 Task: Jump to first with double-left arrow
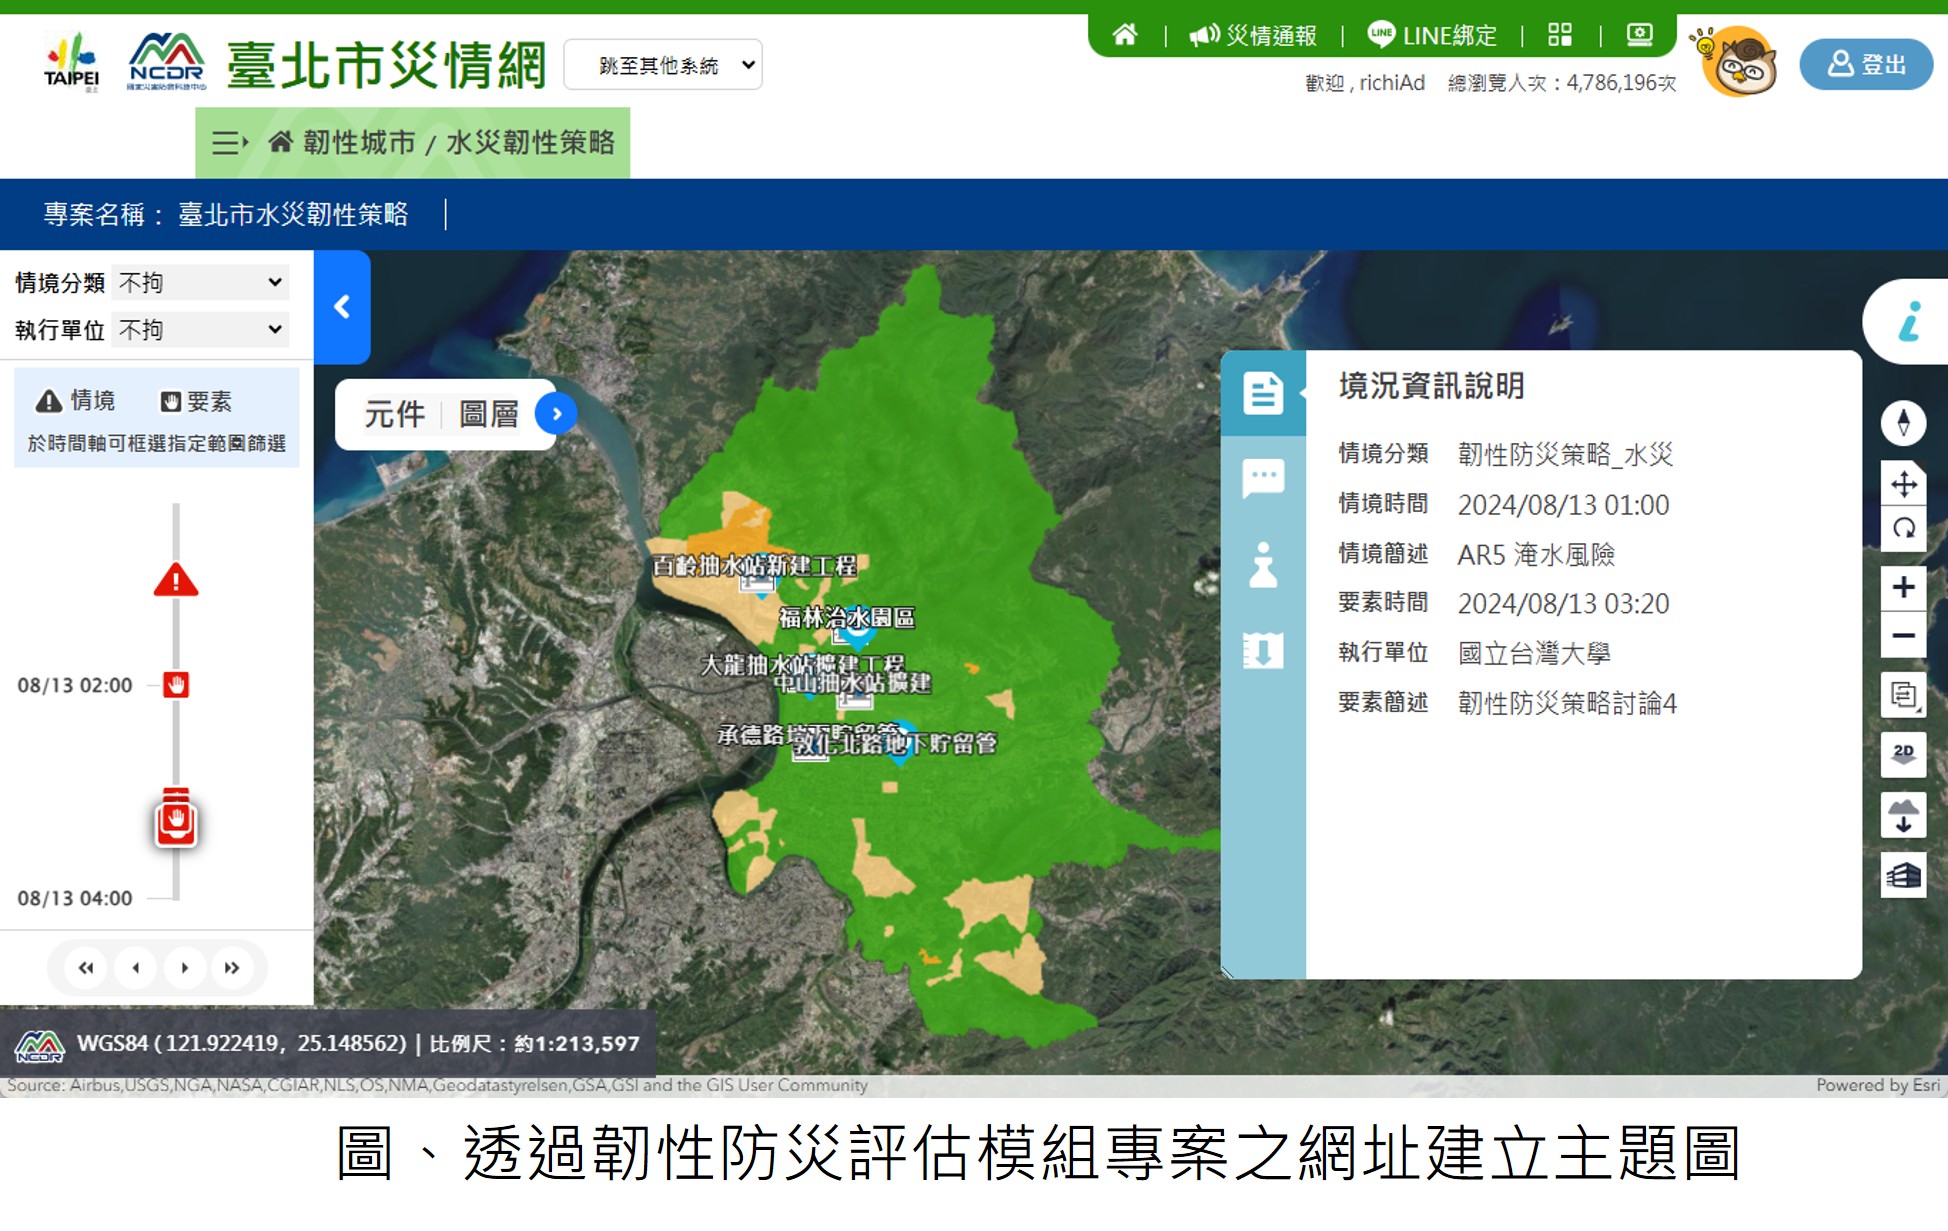click(x=86, y=968)
